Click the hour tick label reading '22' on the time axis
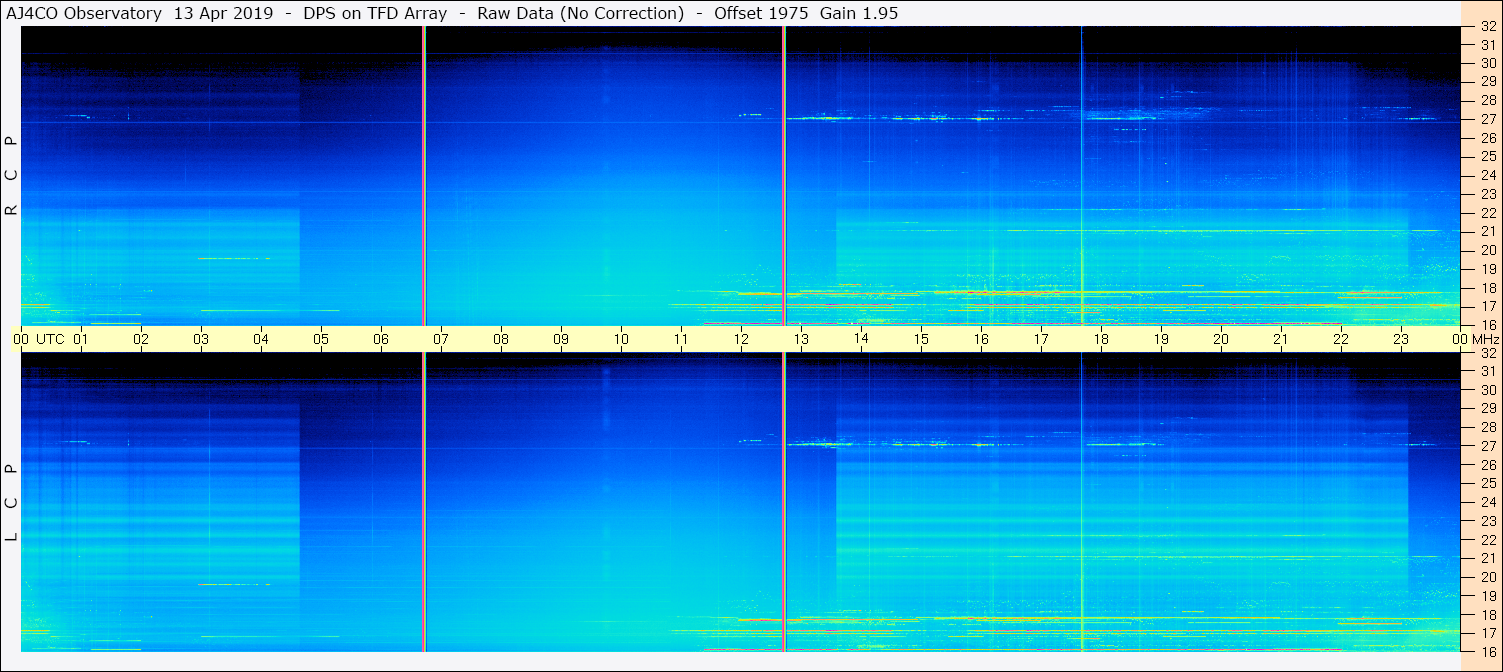Image resolution: width=1503 pixels, height=672 pixels. pos(1341,339)
